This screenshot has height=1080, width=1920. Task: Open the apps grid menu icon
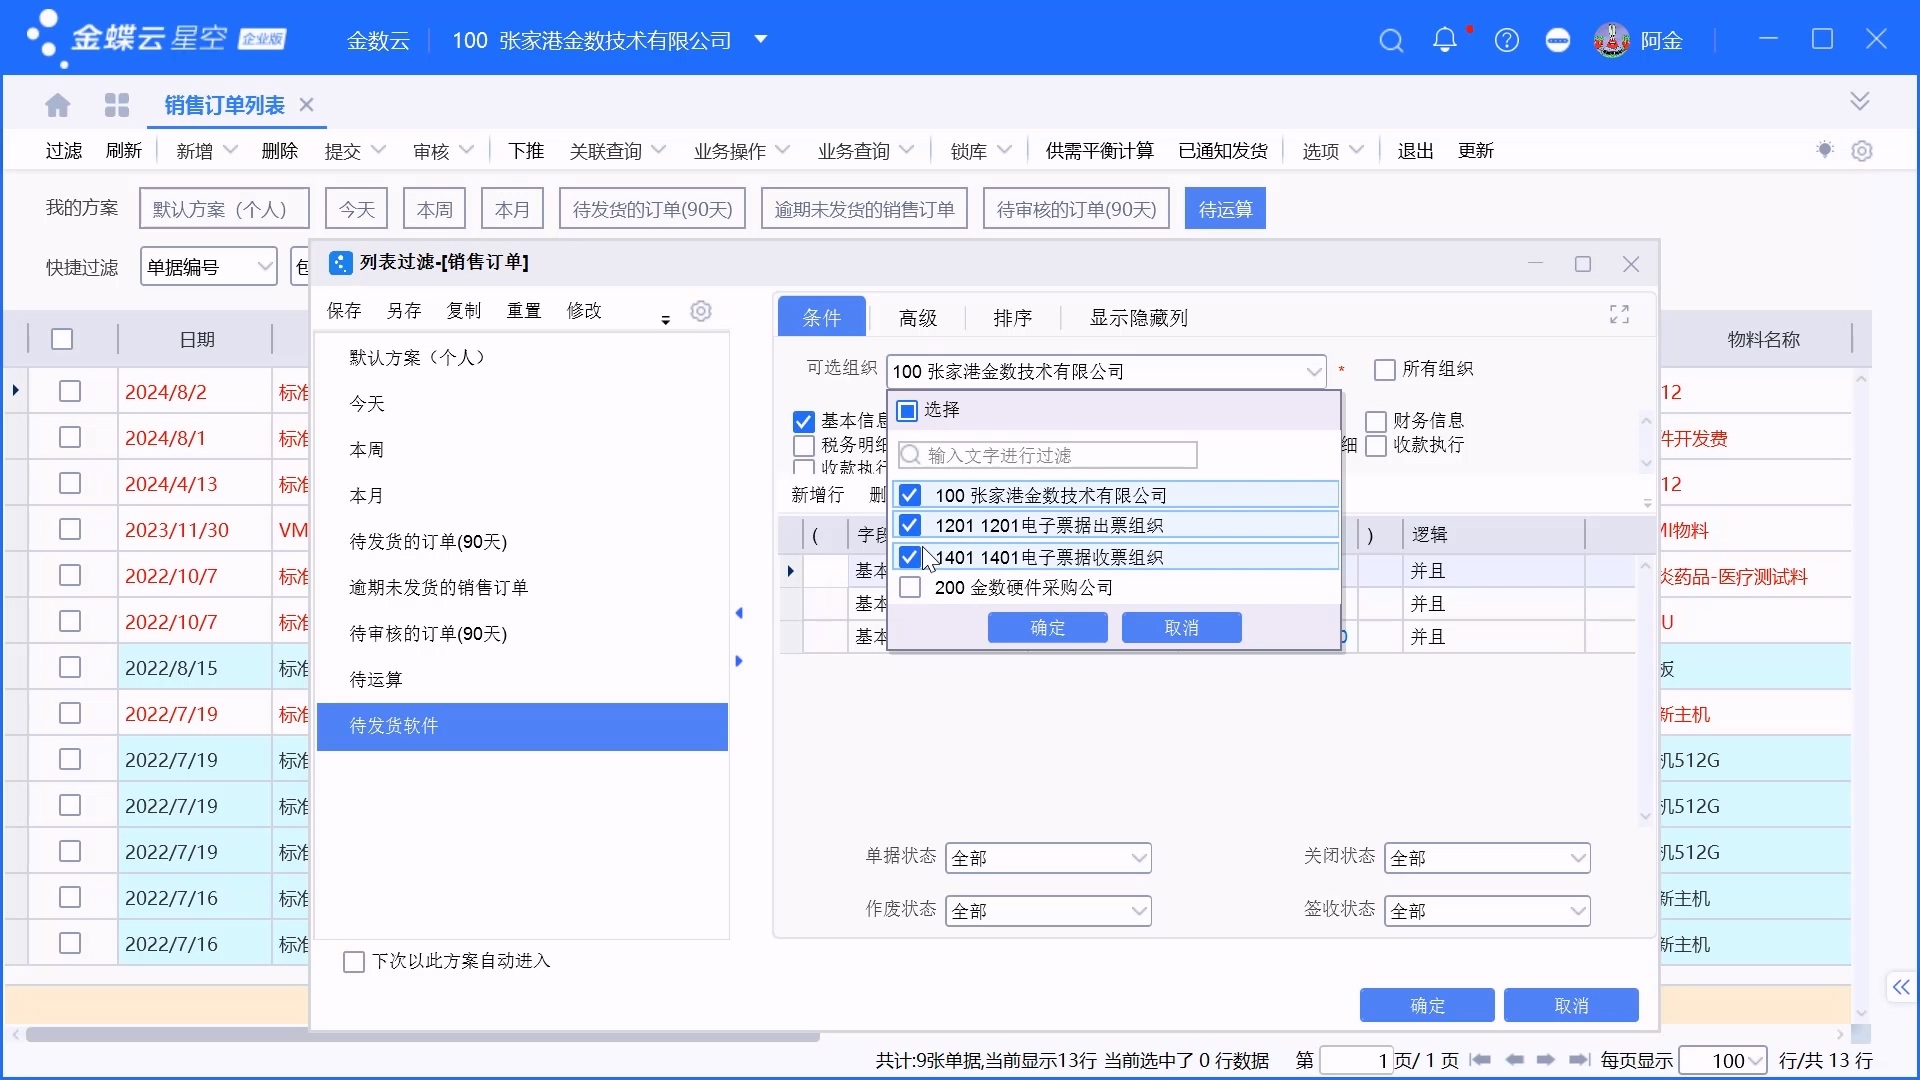tap(117, 105)
